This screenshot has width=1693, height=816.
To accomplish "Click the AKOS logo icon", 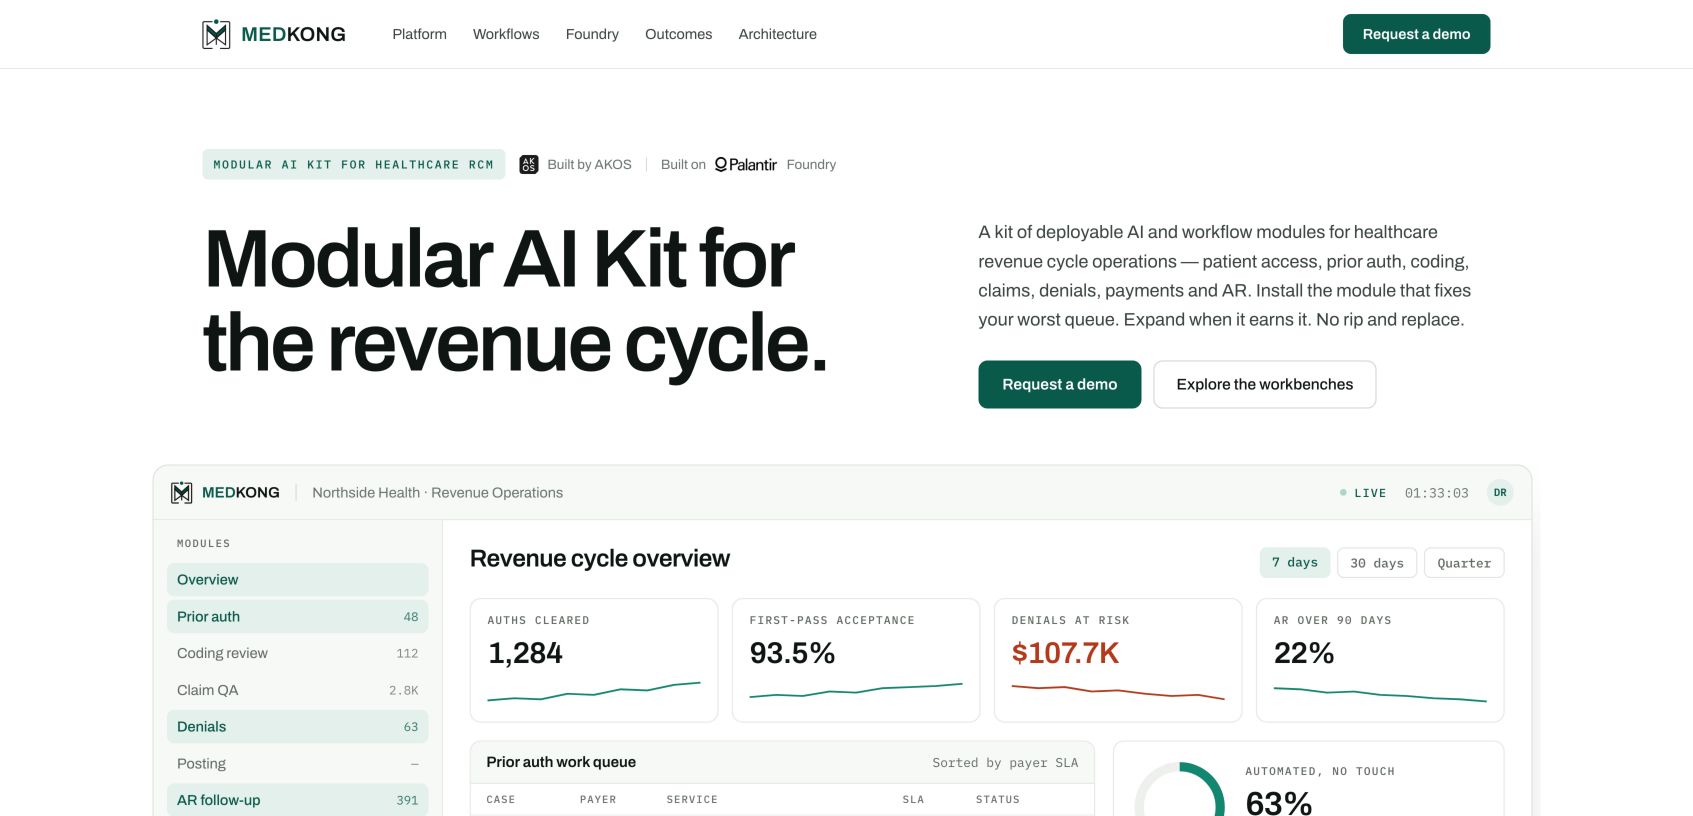I will click(x=529, y=165).
